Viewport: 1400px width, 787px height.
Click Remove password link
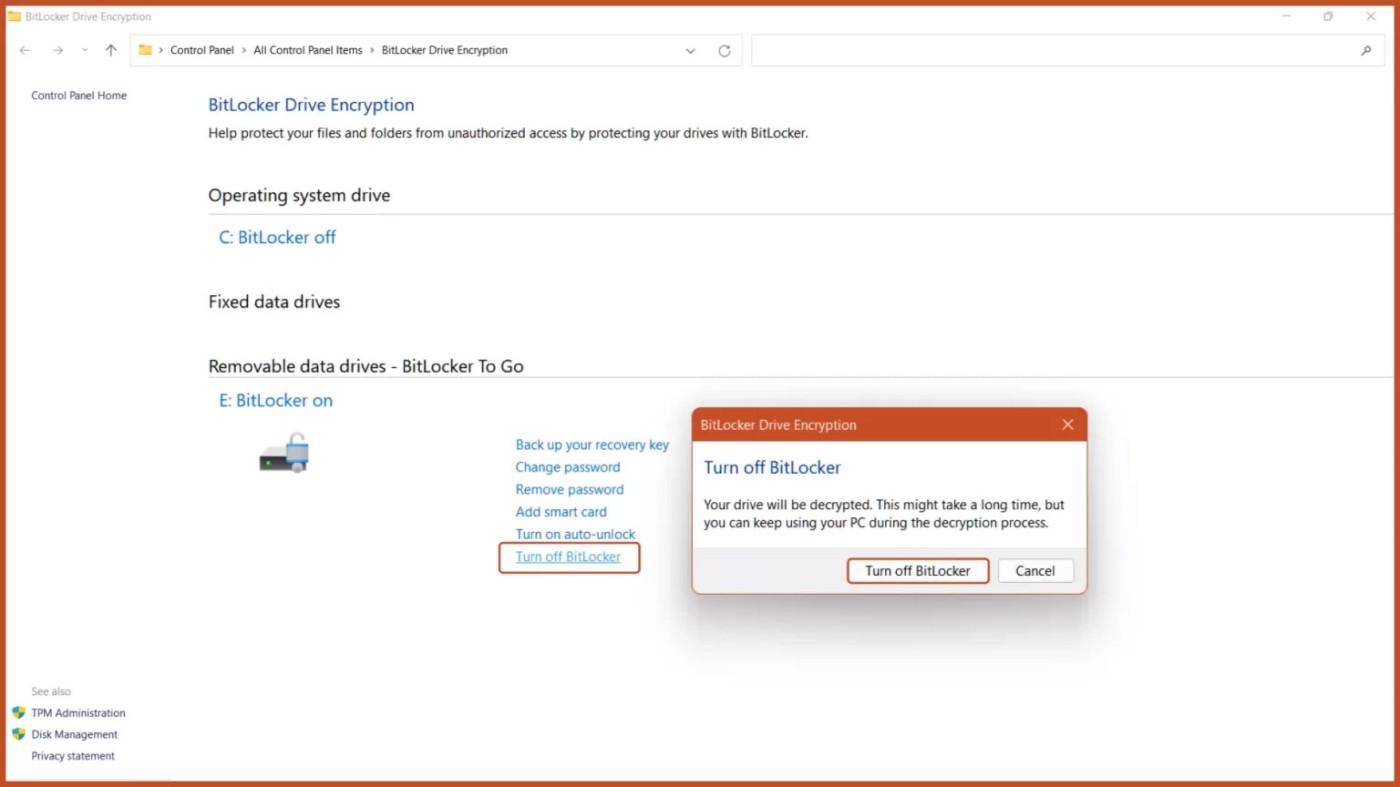pyautogui.click(x=569, y=490)
